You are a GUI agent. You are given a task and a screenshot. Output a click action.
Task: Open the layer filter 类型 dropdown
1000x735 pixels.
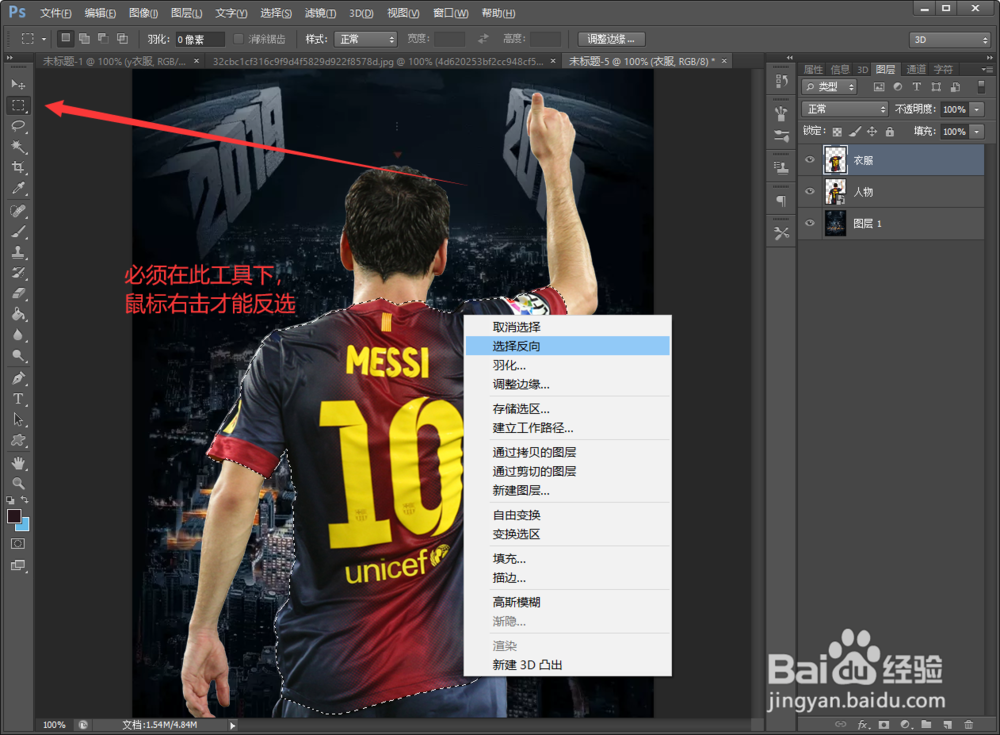coord(829,87)
